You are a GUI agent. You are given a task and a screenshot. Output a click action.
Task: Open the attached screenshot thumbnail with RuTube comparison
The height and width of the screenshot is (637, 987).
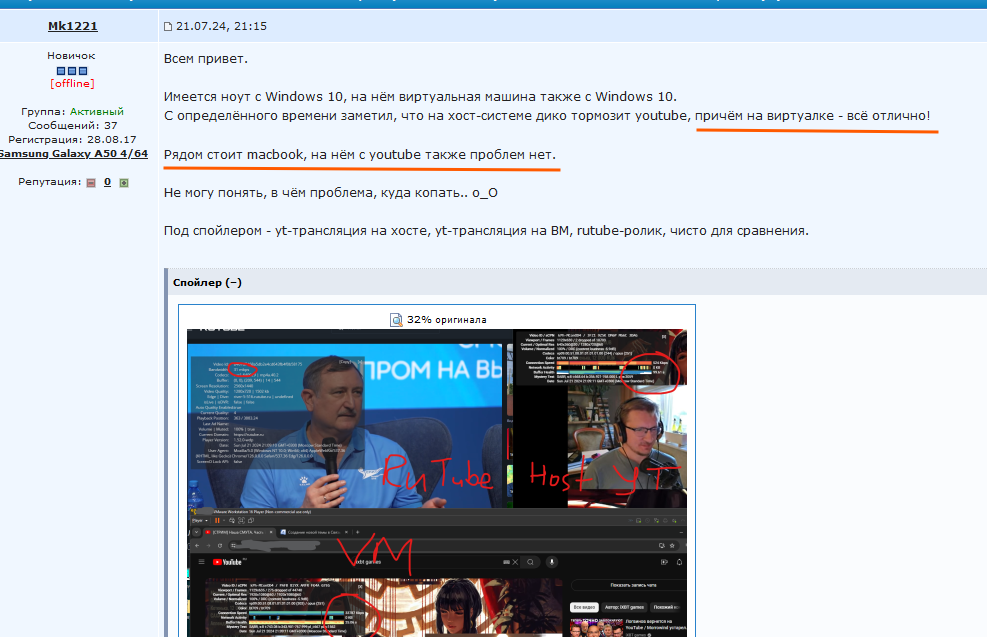pos(437,483)
